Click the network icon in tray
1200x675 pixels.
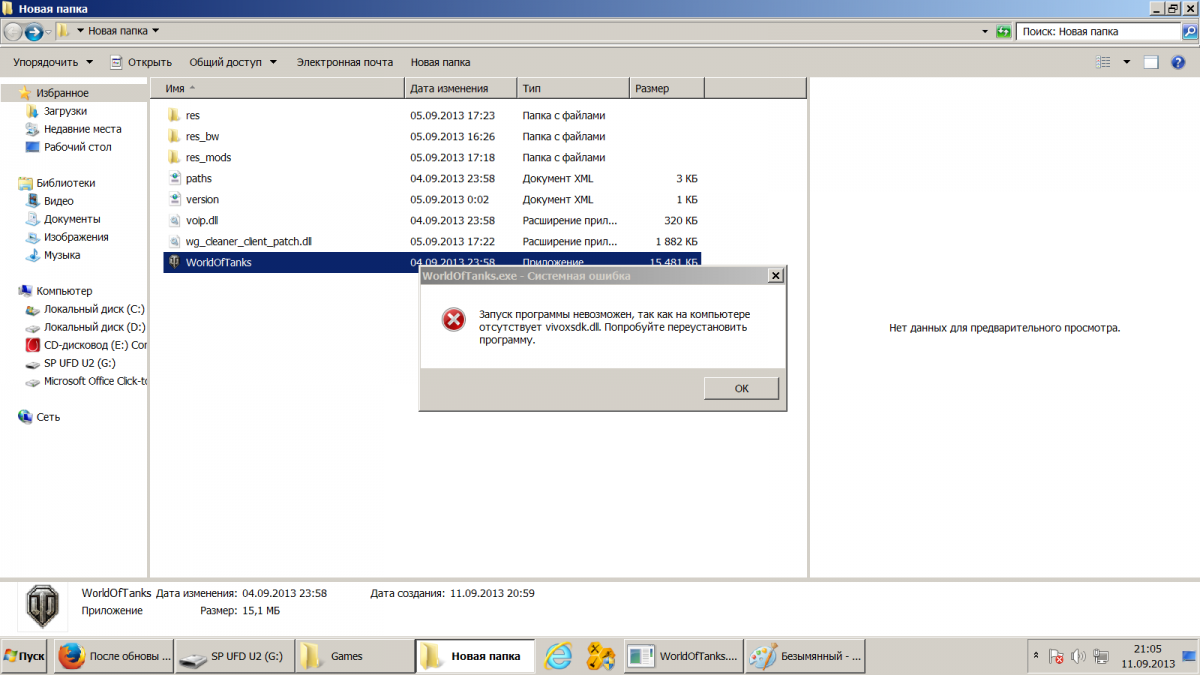click(x=1100, y=656)
